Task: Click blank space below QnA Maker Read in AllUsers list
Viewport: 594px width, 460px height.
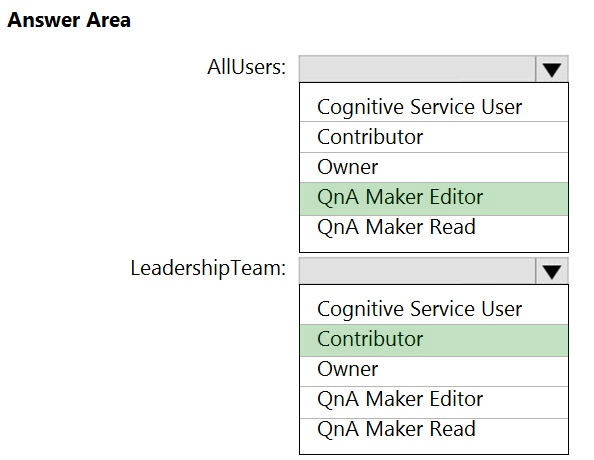Action: tap(434, 246)
